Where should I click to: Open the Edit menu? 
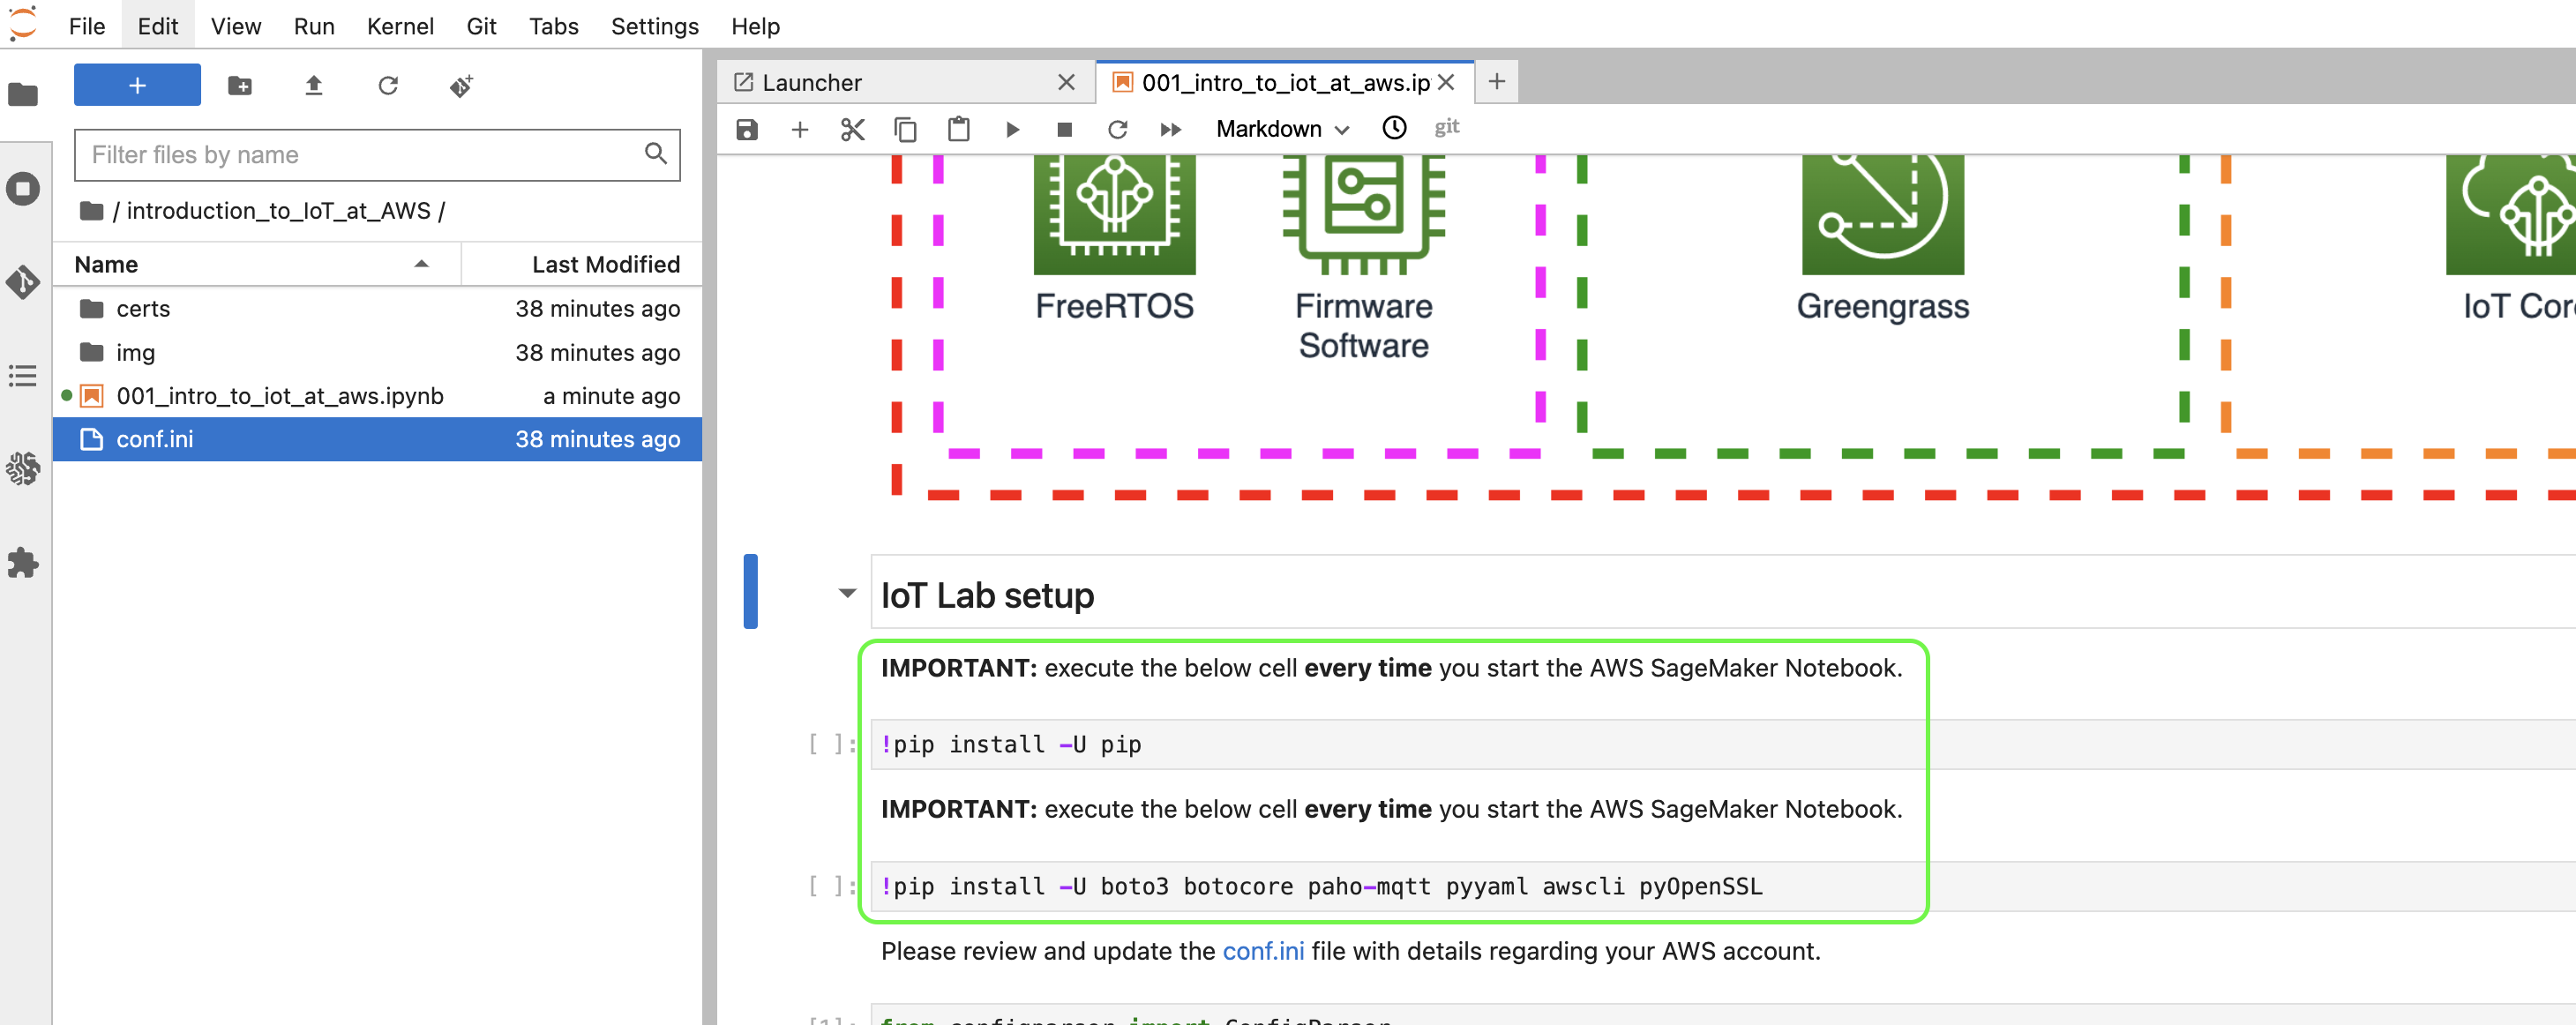(x=158, y=26)
